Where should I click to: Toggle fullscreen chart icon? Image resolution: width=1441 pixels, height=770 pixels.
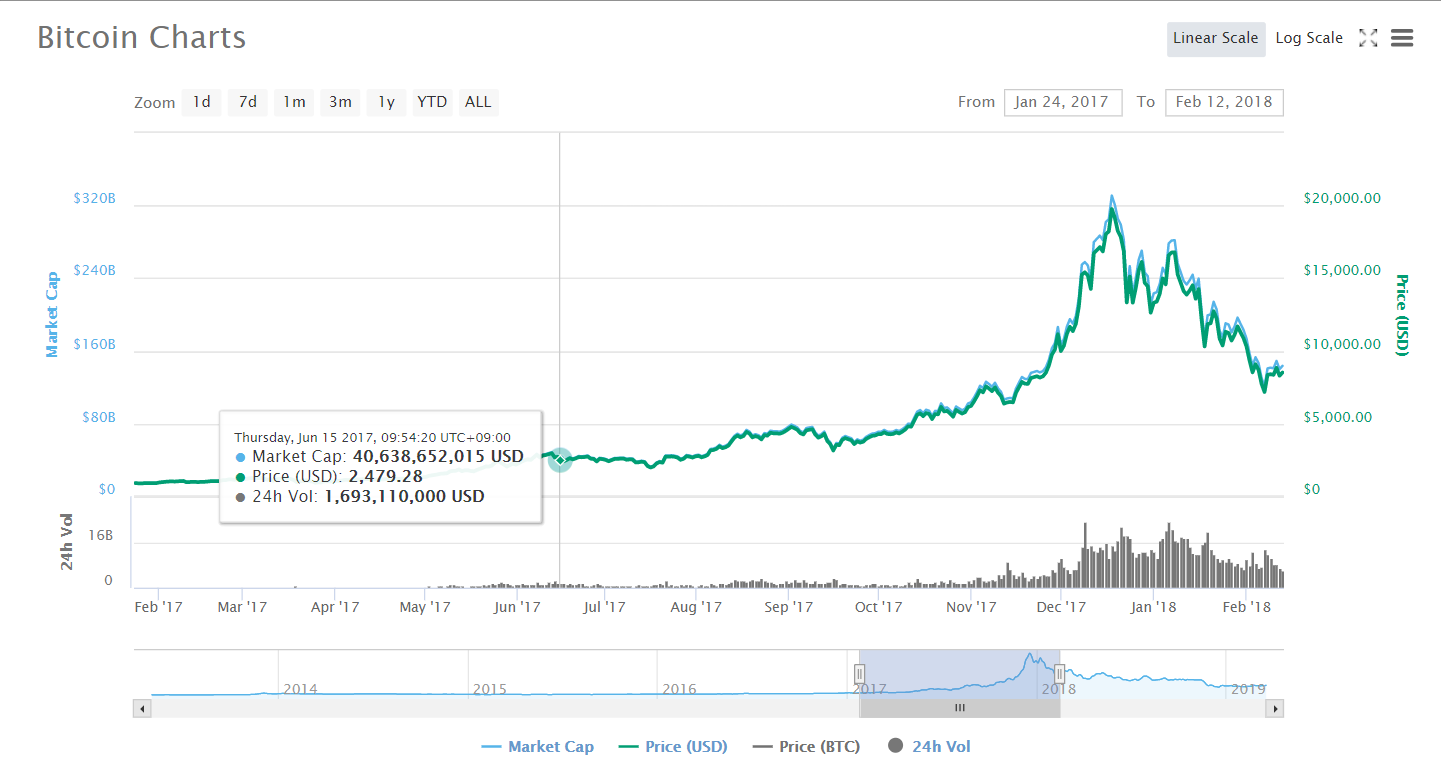[1368, 38]
